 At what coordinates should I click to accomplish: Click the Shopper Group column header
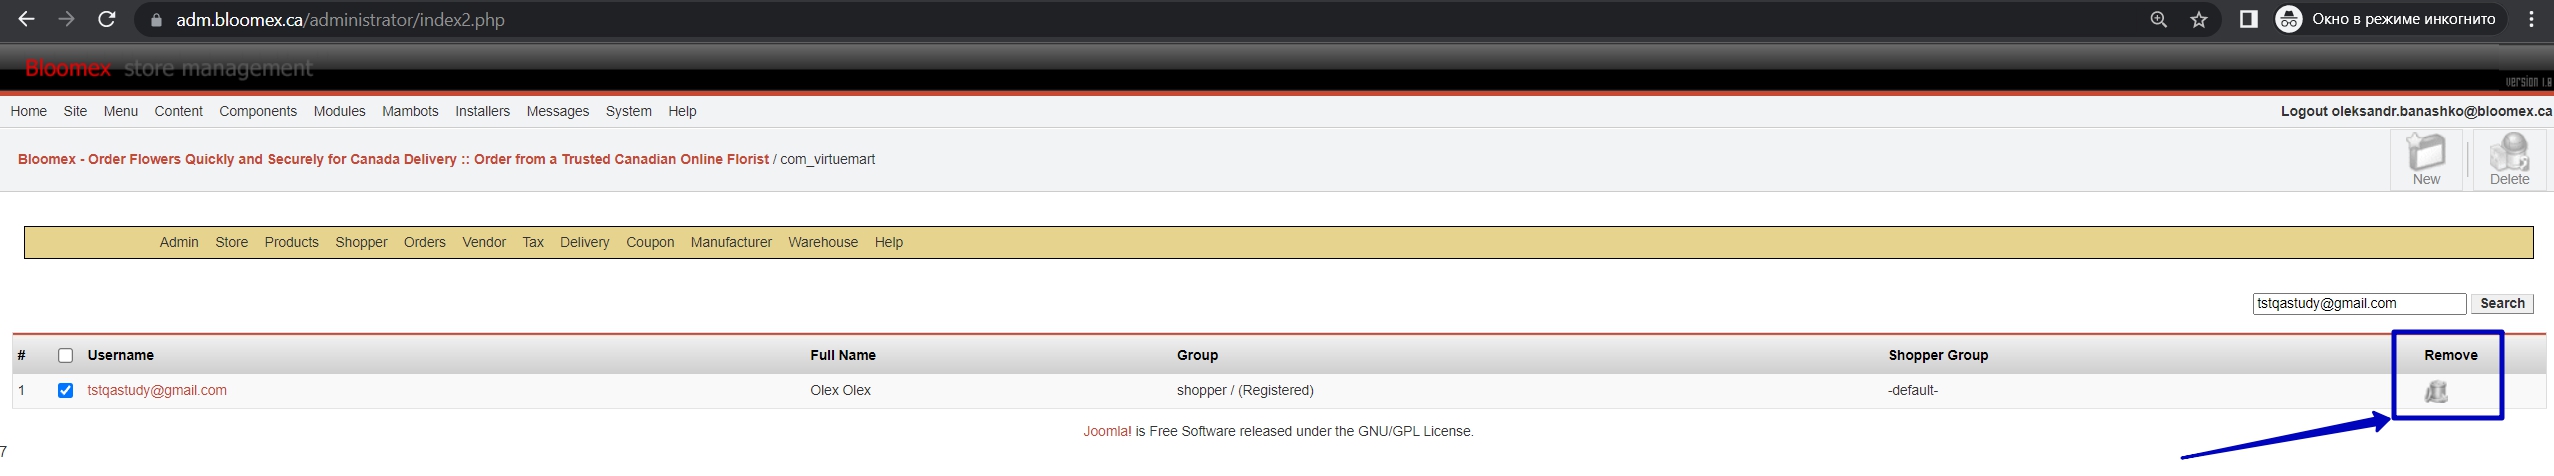point(1938,355)
